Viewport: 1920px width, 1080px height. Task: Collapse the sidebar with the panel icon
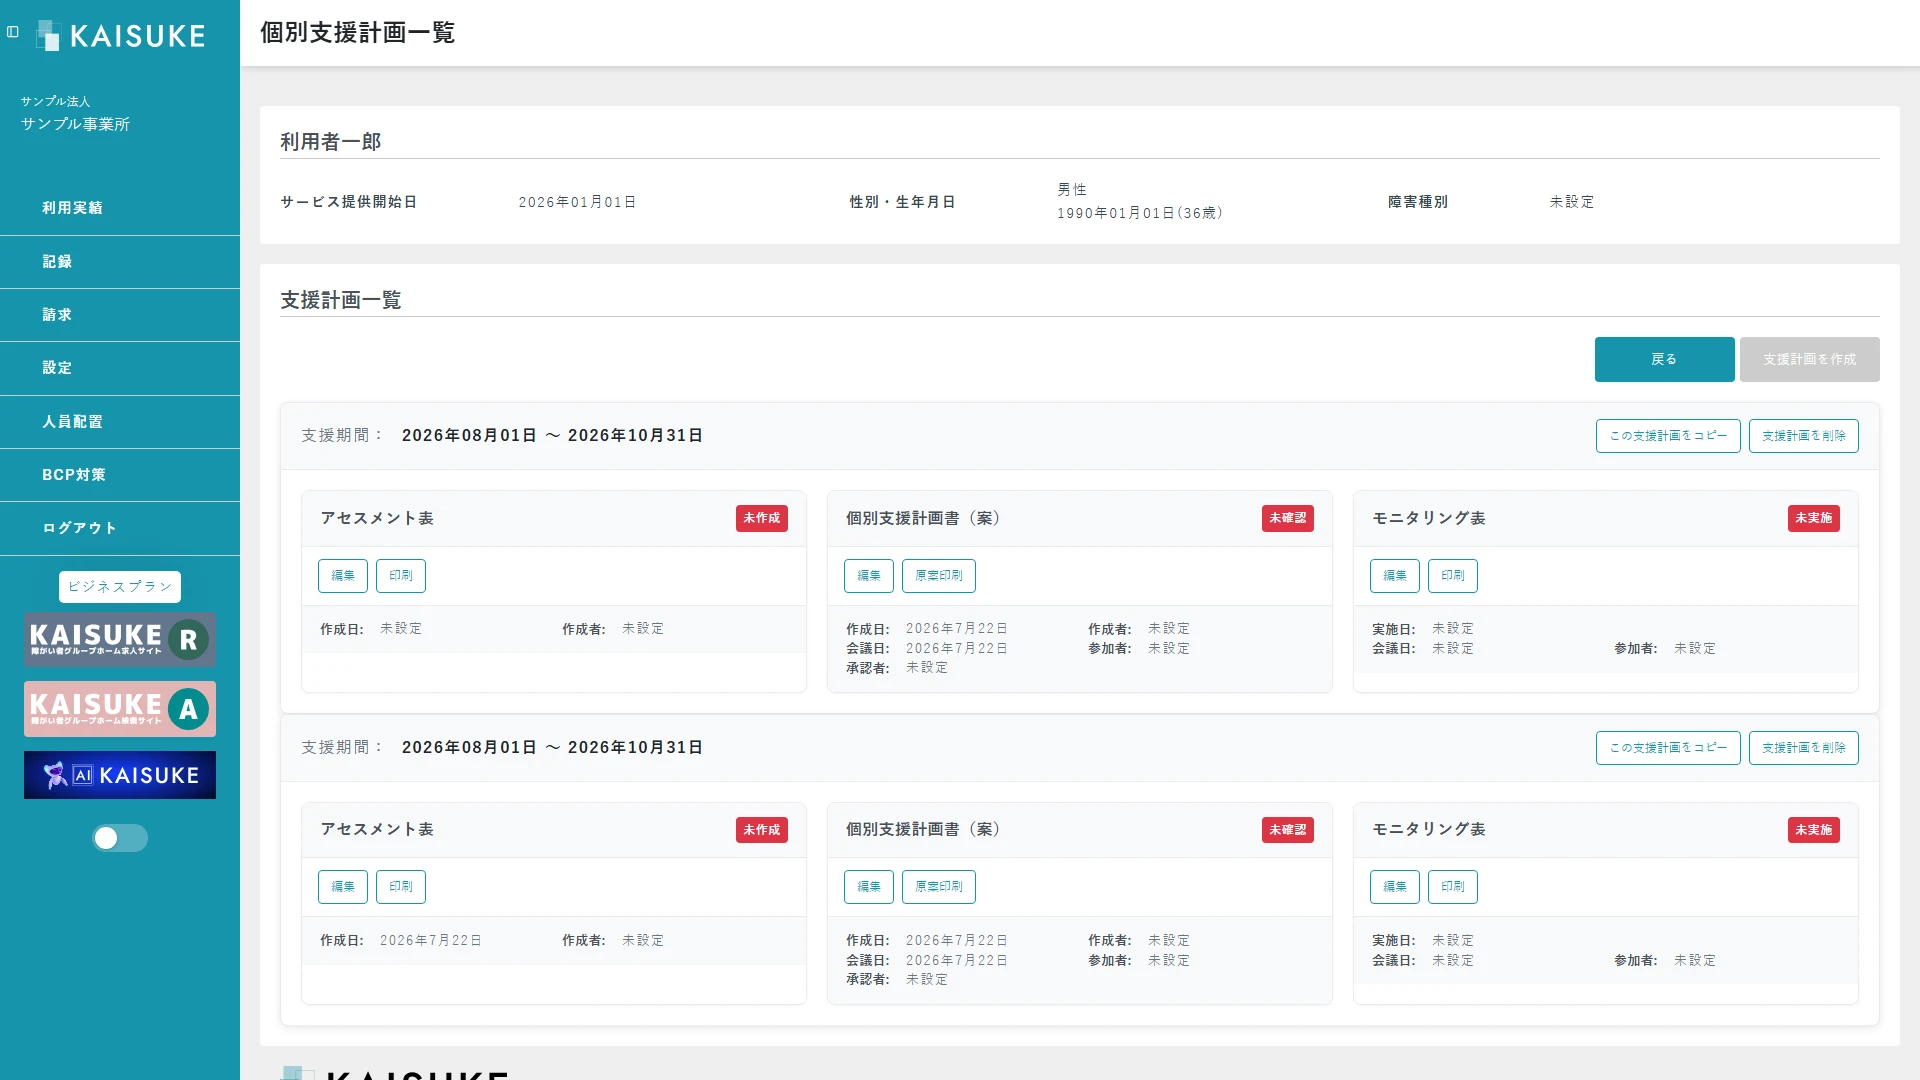coord(13,32)
